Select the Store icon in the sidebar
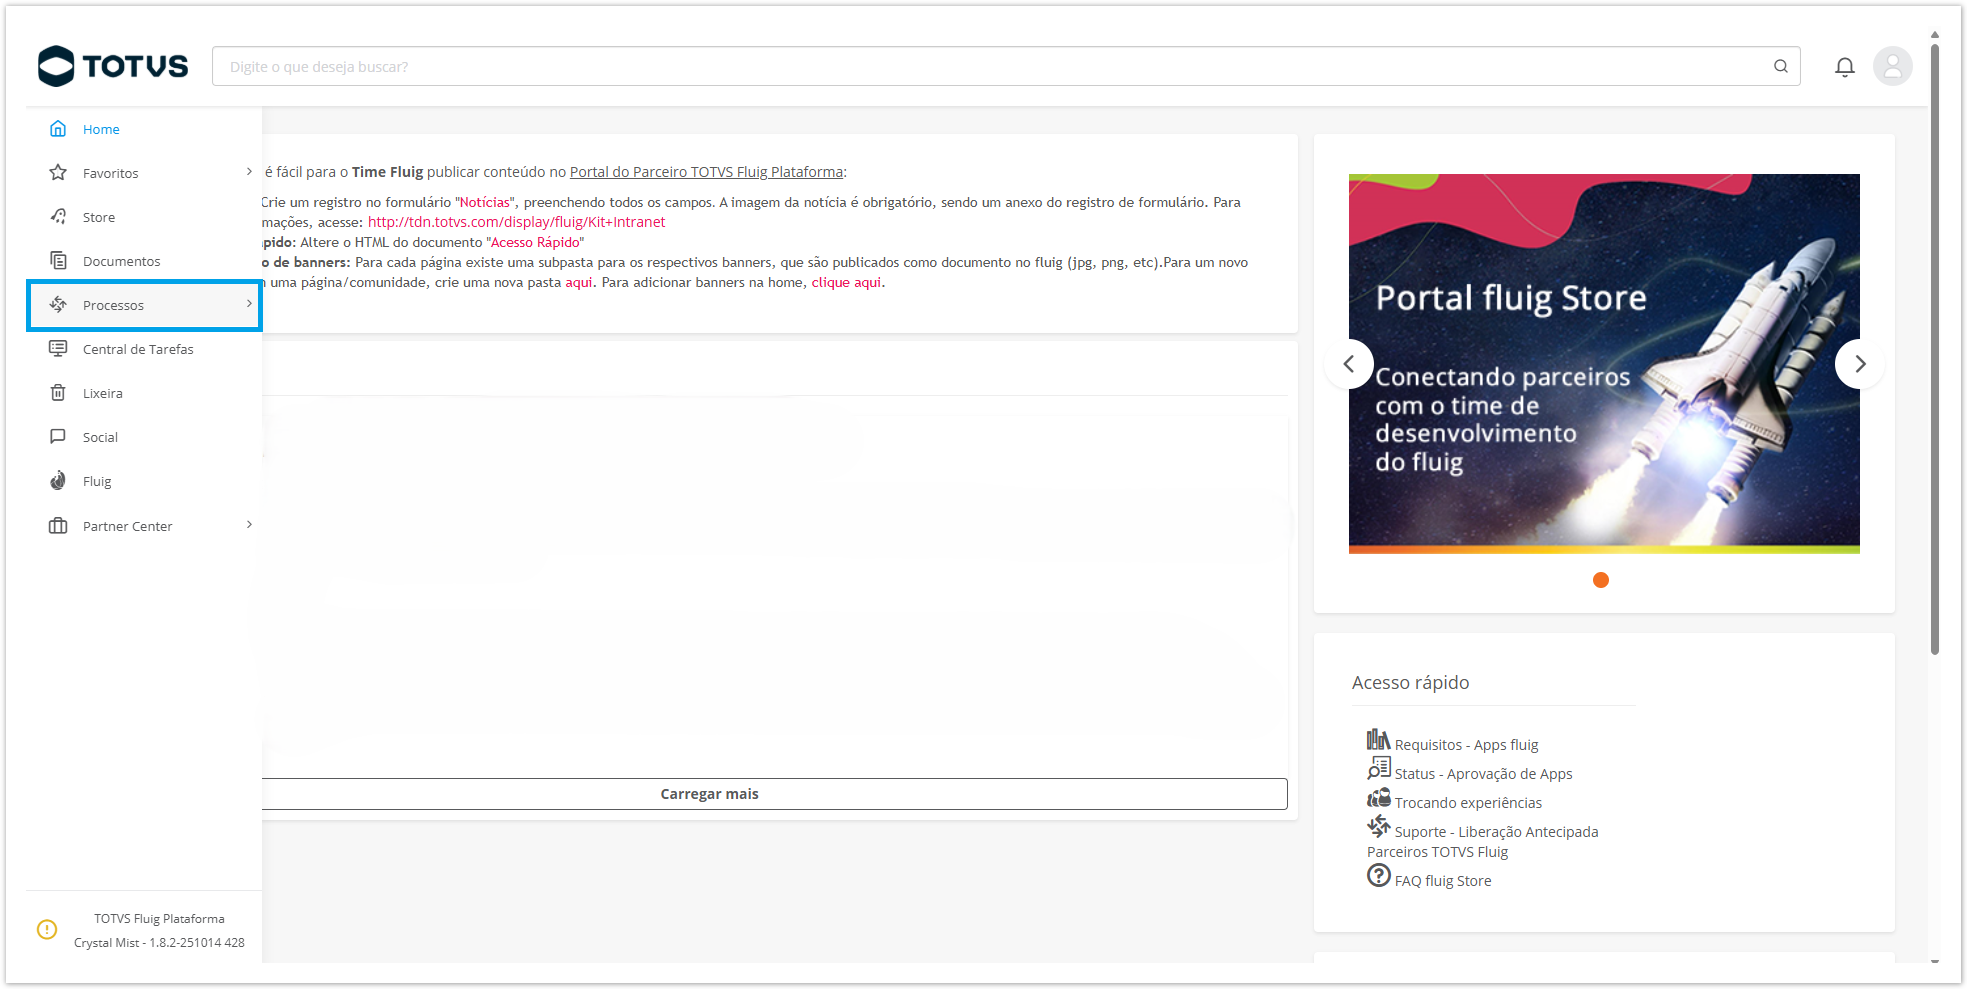Image resolution: width=1967 pixels, height=989 pixels. point(59,216)
